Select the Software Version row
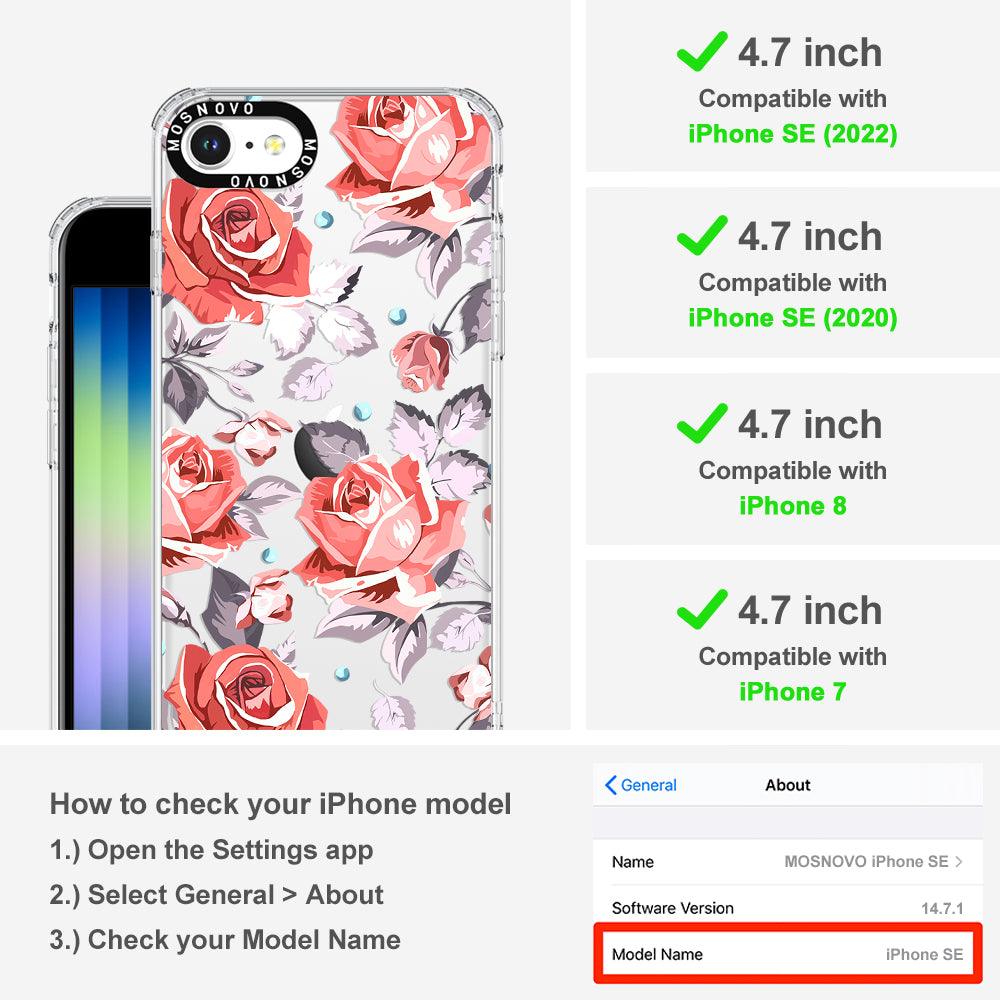The image size is (1000, 1000). (788, 908)
